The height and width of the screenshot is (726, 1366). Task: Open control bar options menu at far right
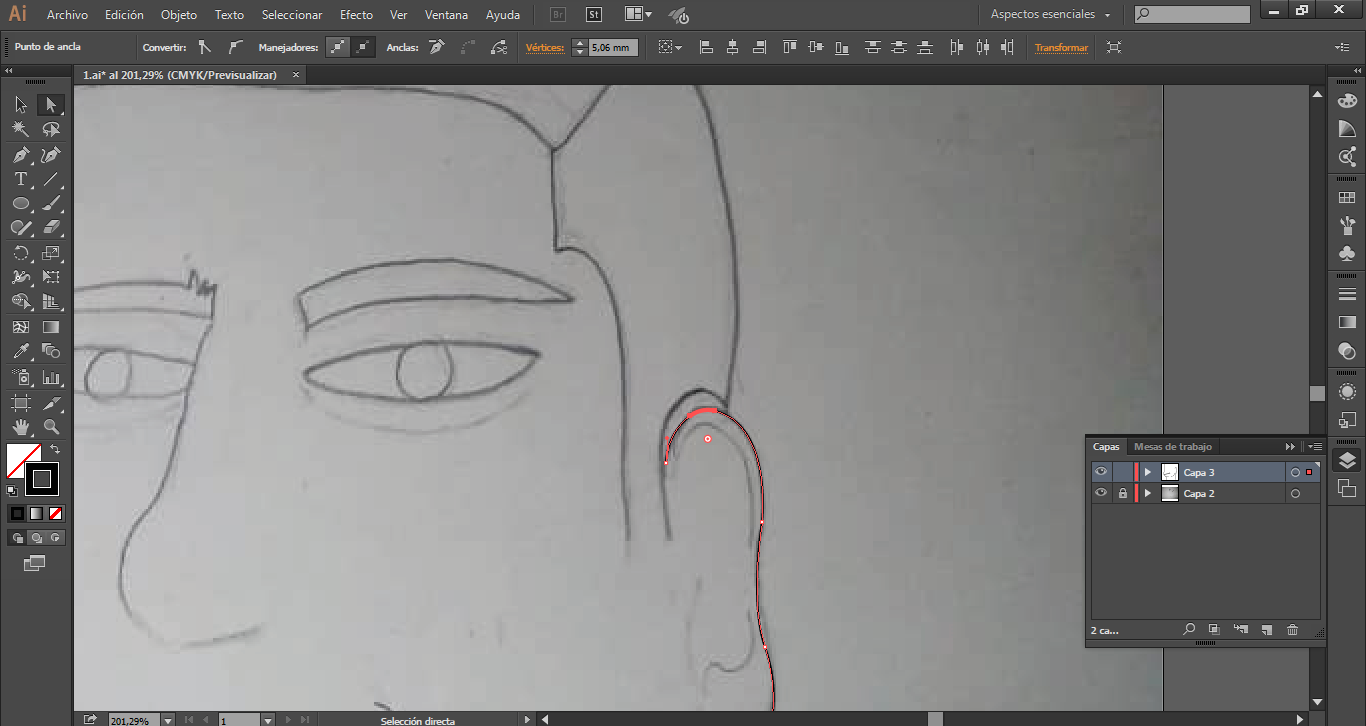click(x=1342, y=47)
